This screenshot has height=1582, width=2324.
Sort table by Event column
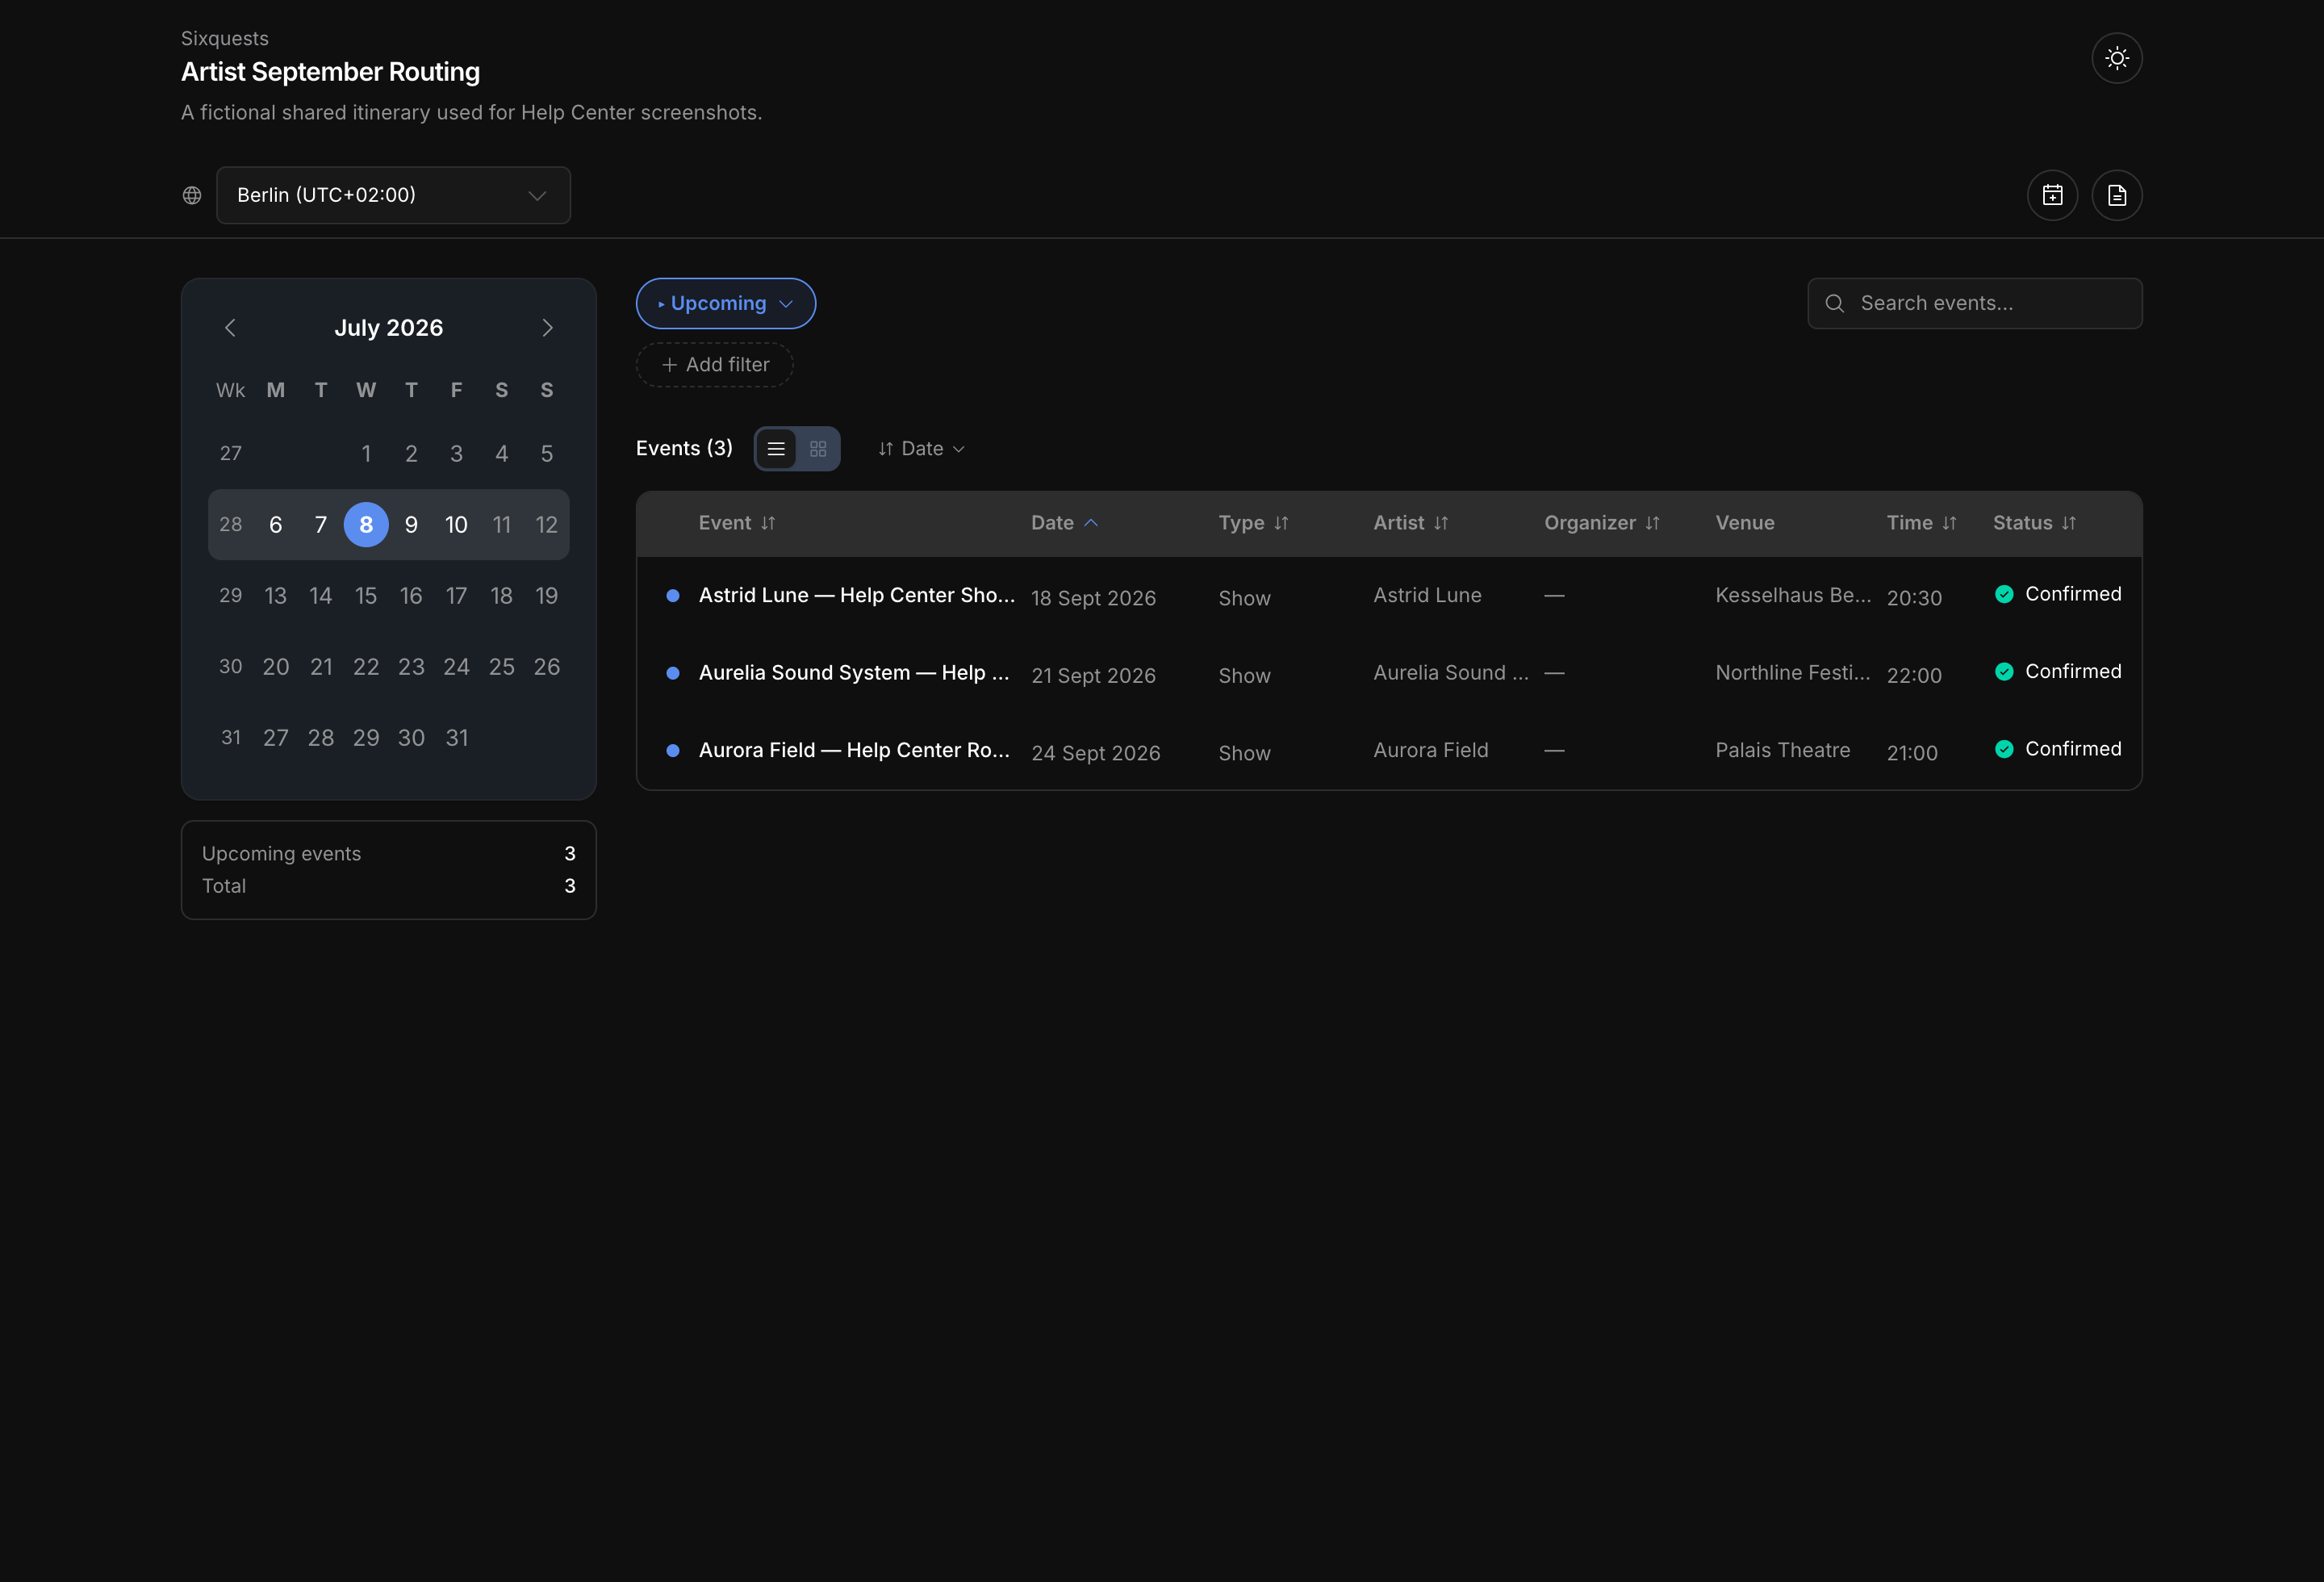click(x=737, y=523)
